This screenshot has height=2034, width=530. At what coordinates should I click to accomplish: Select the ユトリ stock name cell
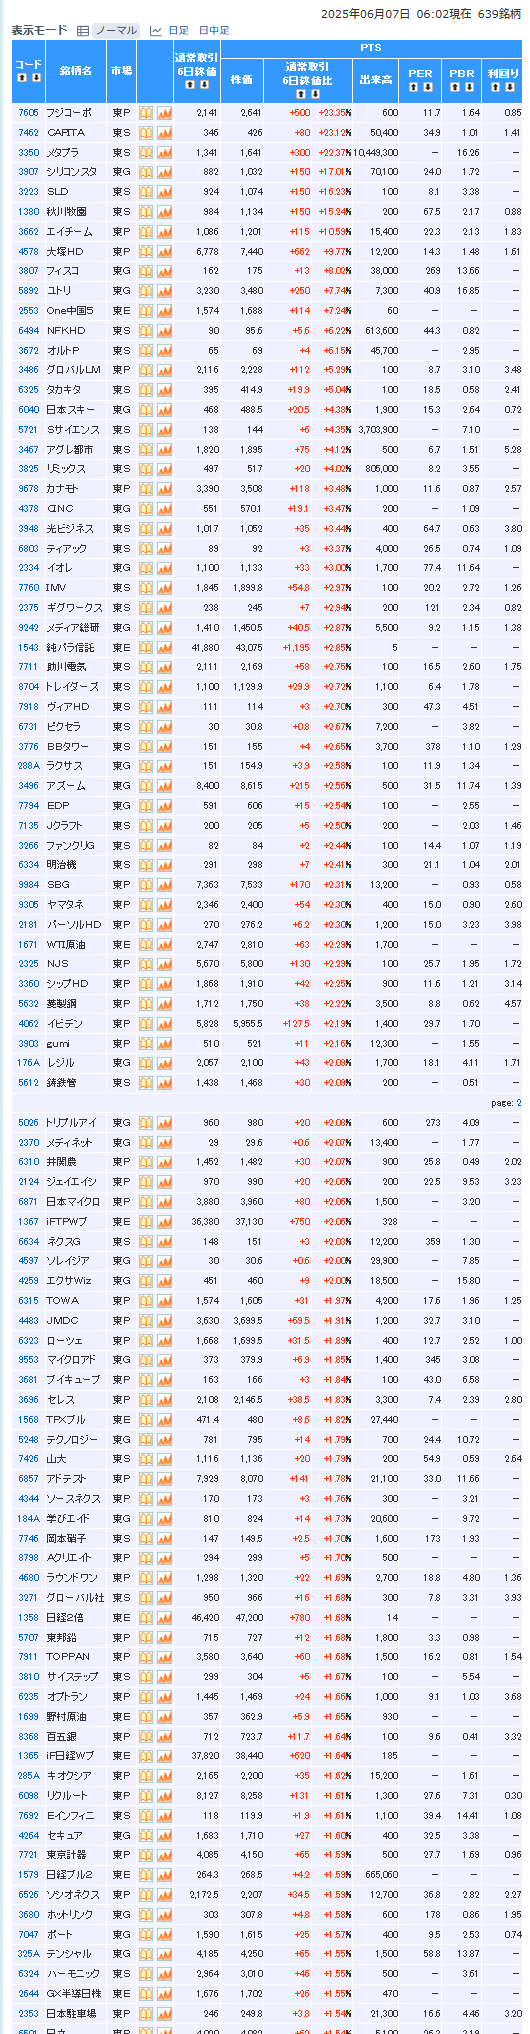pos(75,291)
